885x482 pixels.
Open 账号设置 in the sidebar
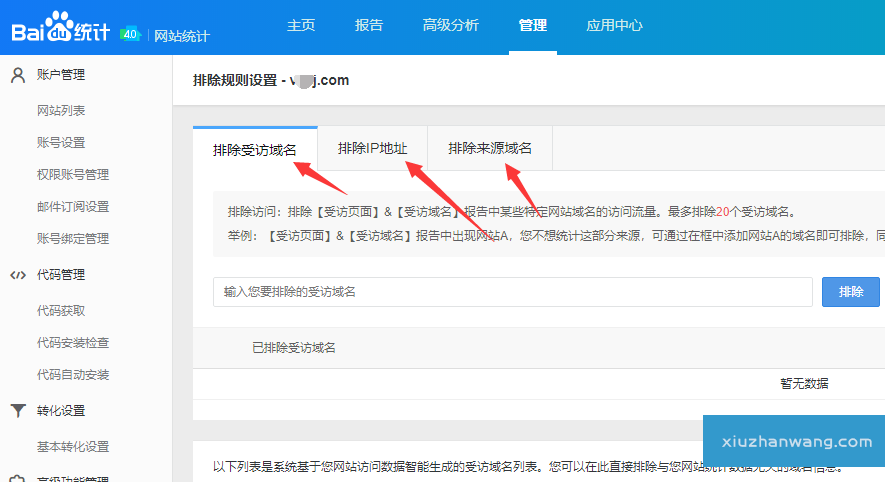coord(61,143)
